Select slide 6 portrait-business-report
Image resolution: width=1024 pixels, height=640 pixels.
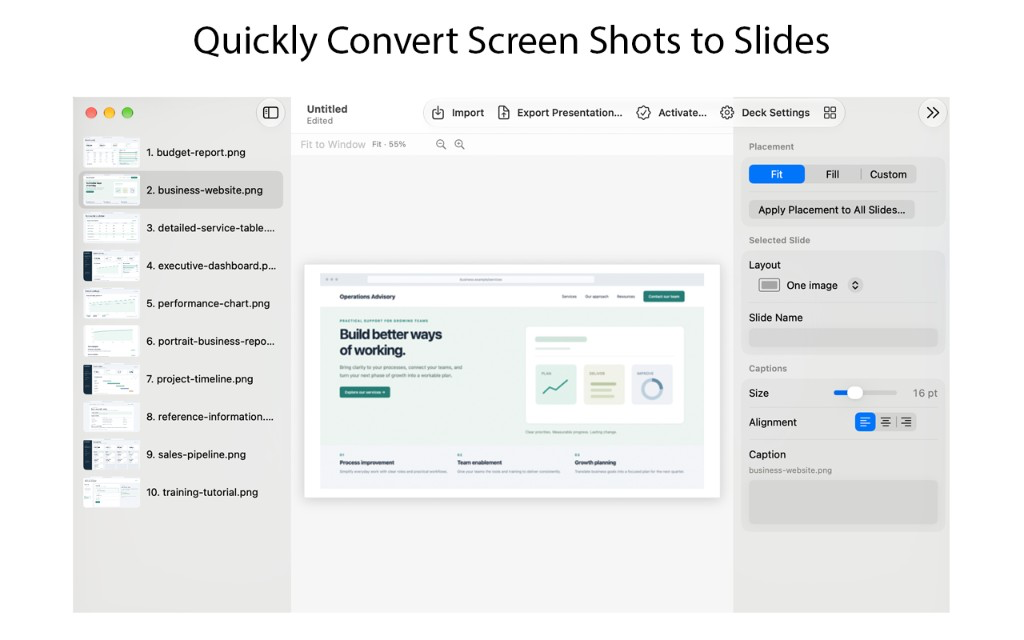pyautogui.click(x=181, y=341)
